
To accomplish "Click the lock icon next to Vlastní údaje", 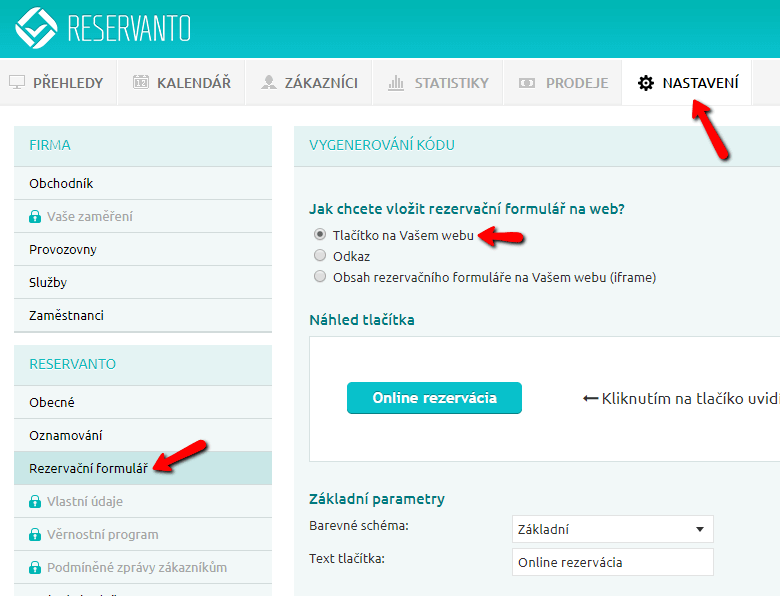I will (35, 501).
